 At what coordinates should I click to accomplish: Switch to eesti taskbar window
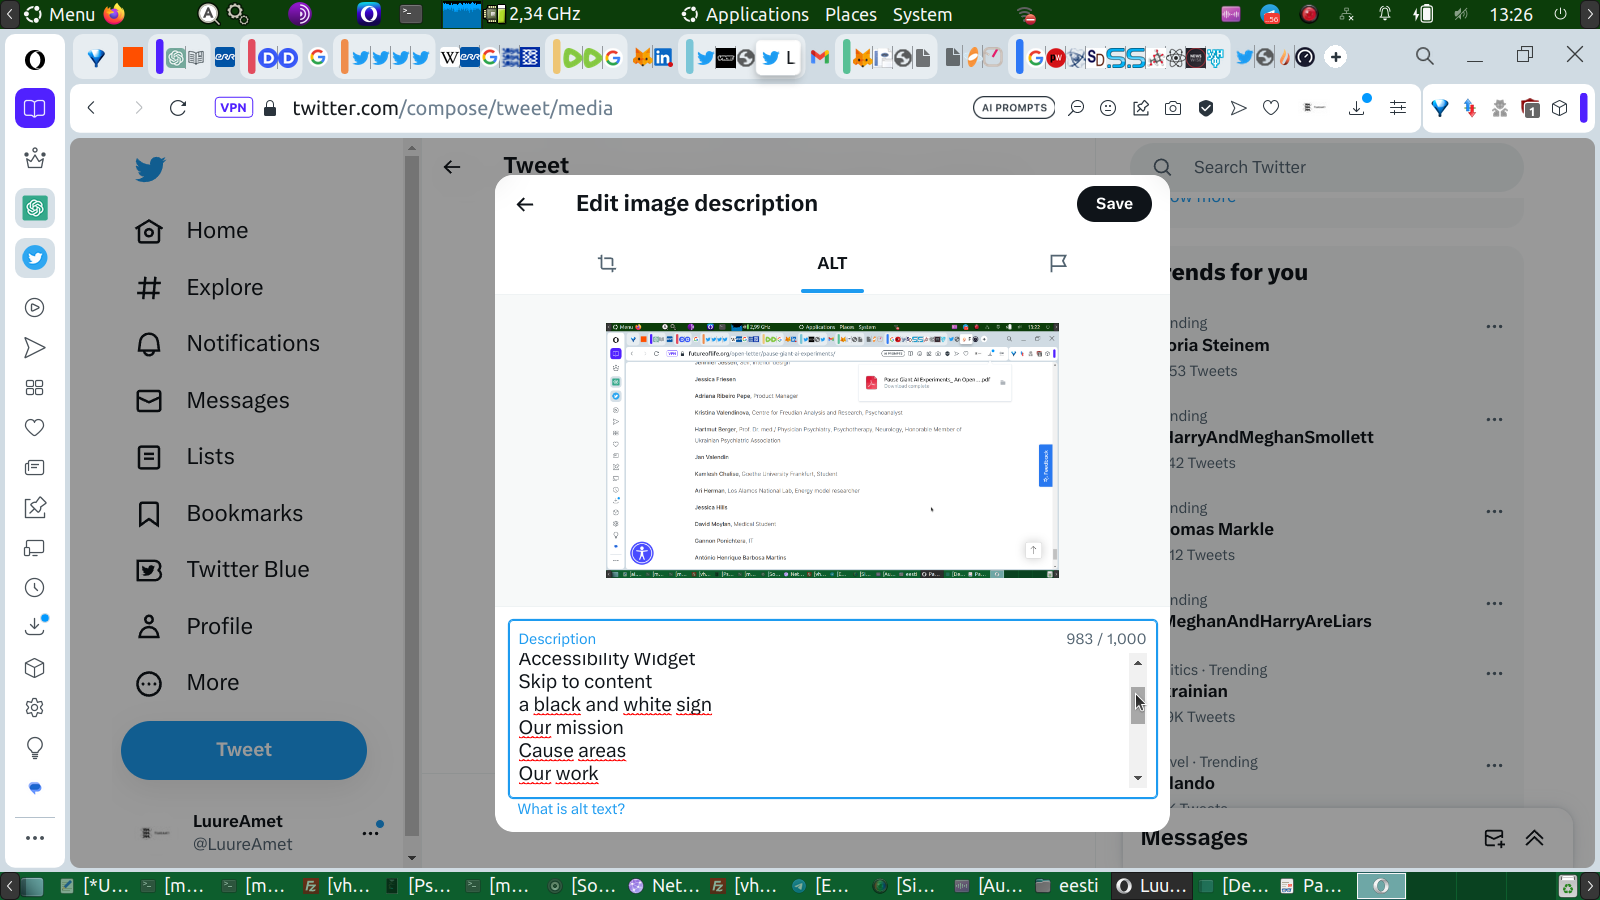[1068, 886]
